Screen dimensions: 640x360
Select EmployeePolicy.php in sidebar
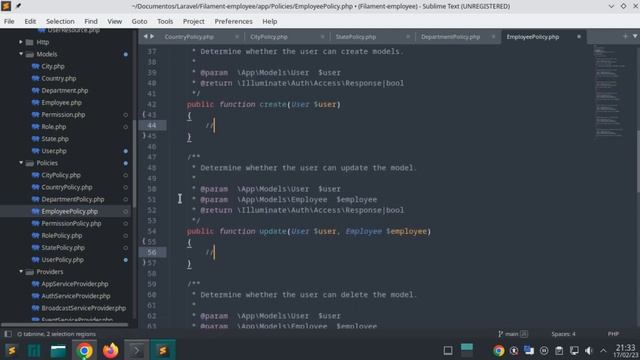[x=69, y=211]
